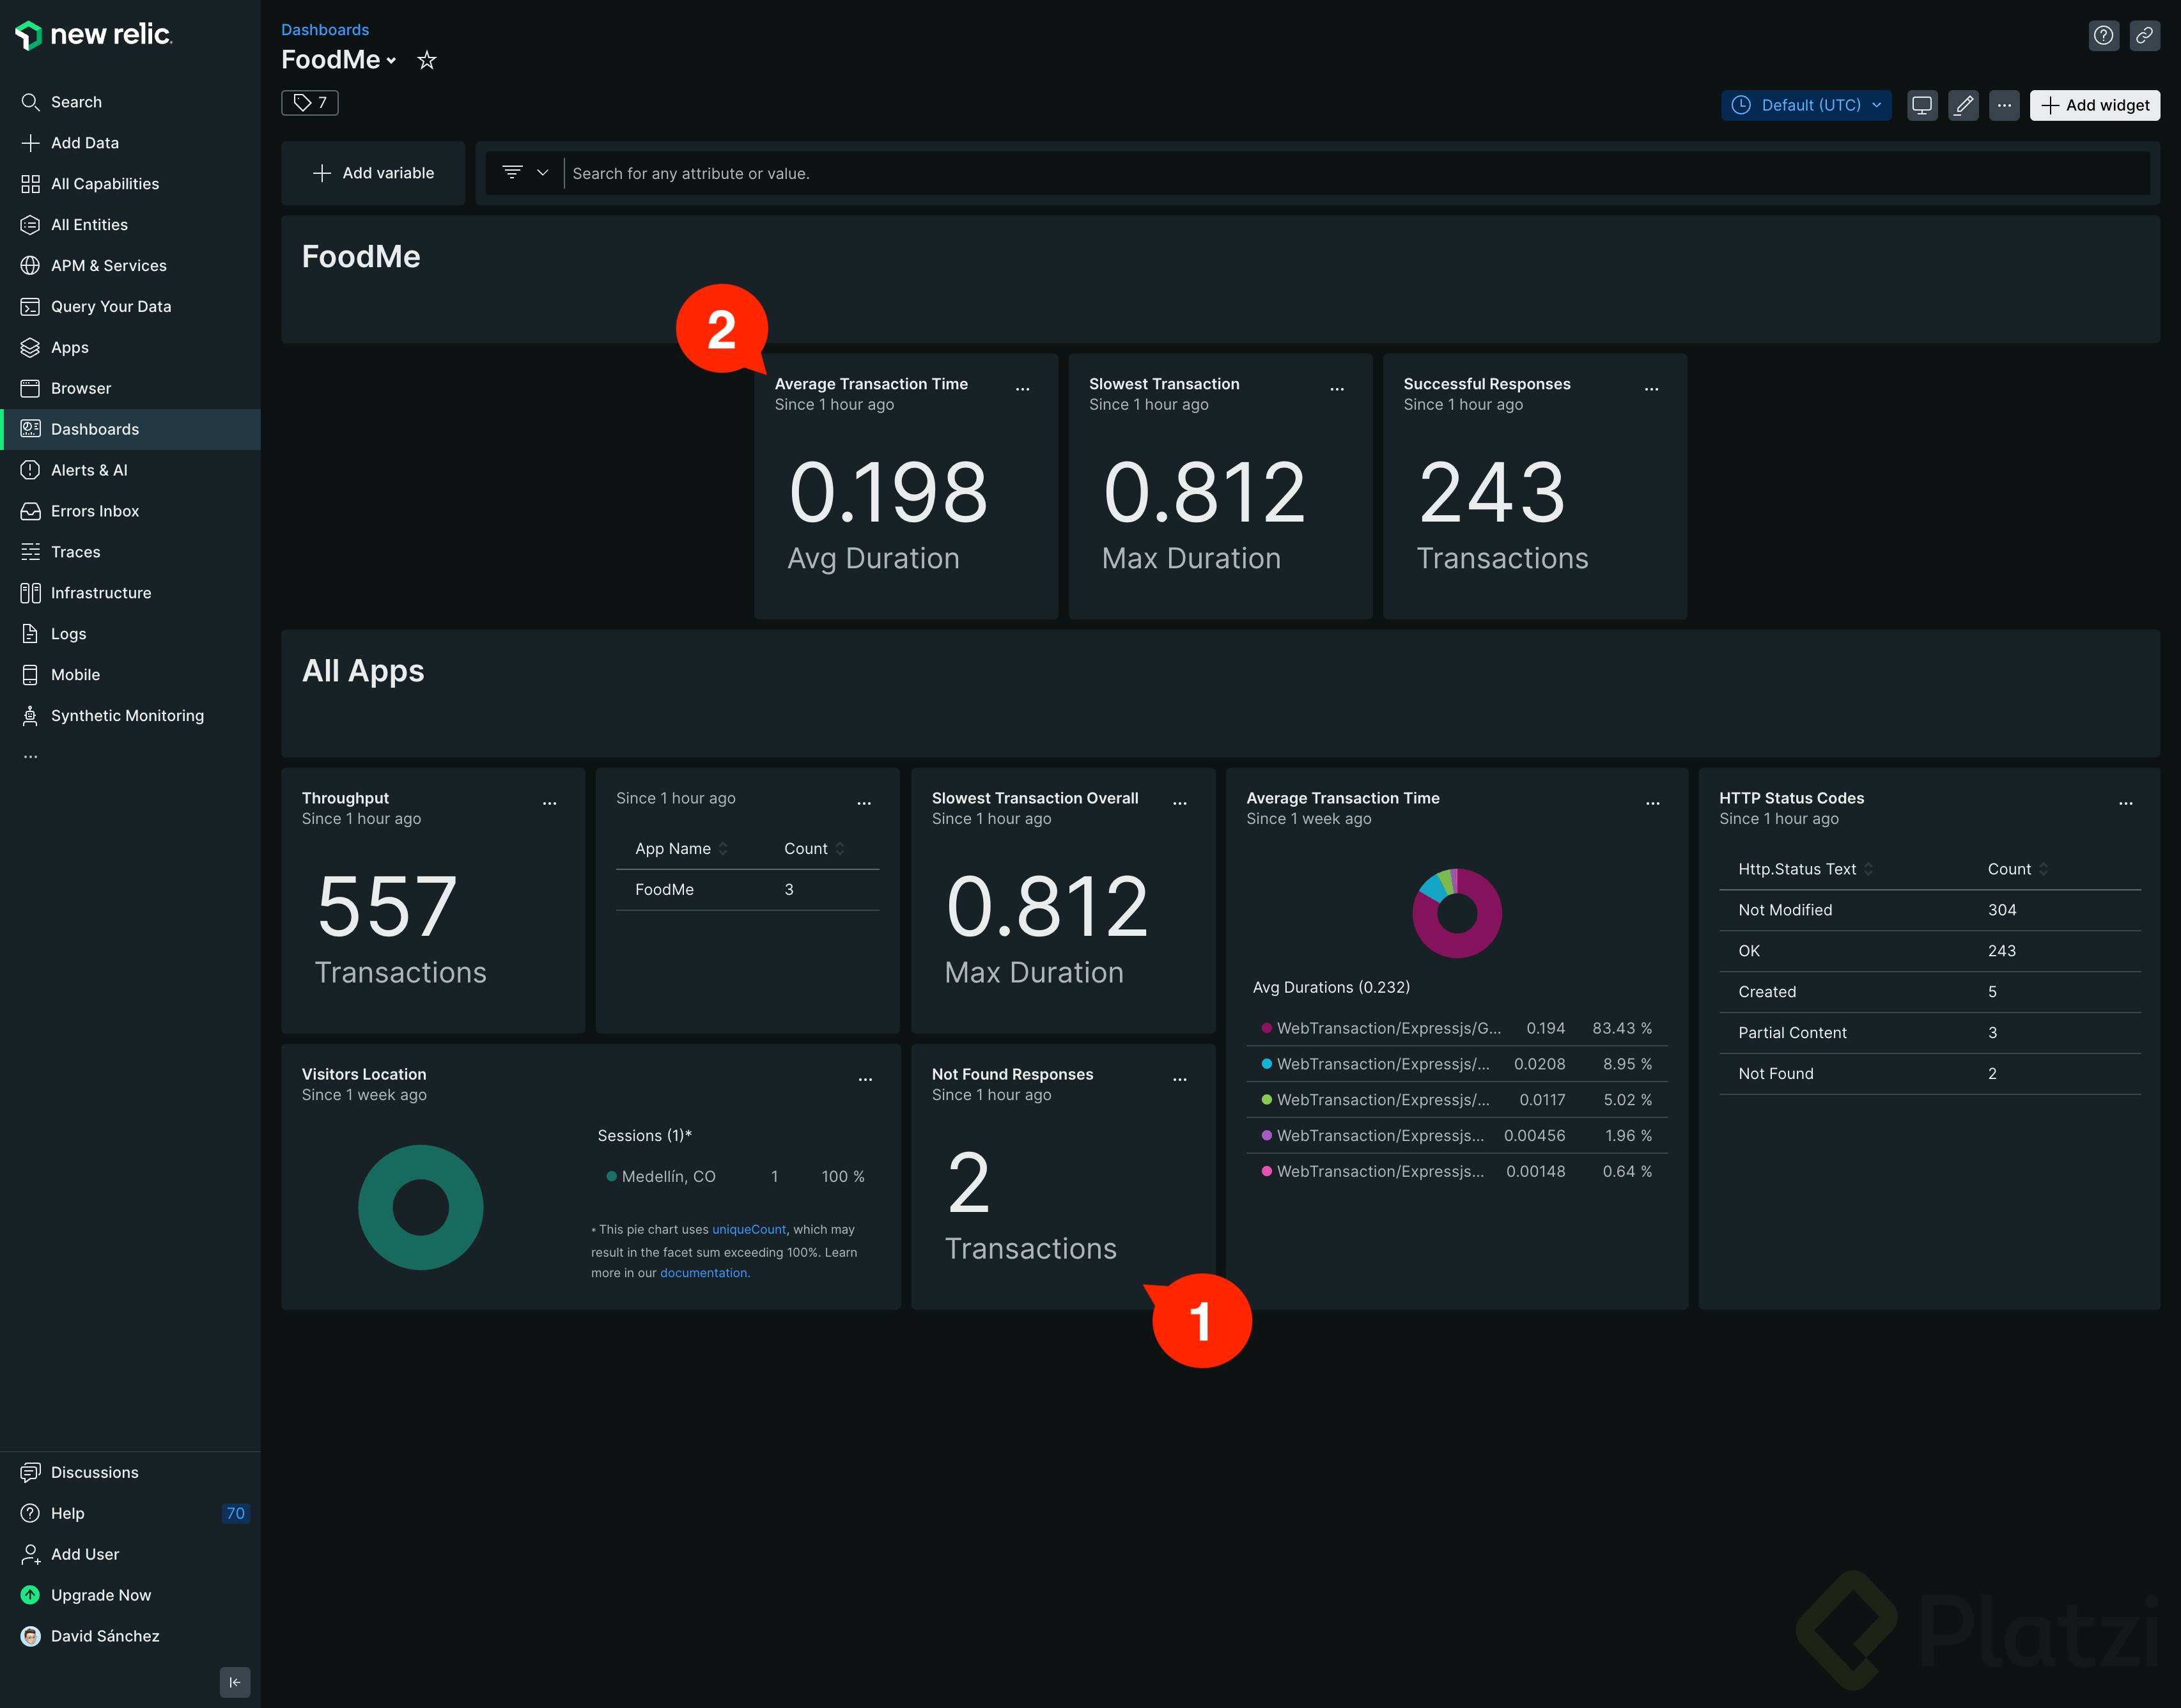Click the Alerts & AI icon

(30, 470)
